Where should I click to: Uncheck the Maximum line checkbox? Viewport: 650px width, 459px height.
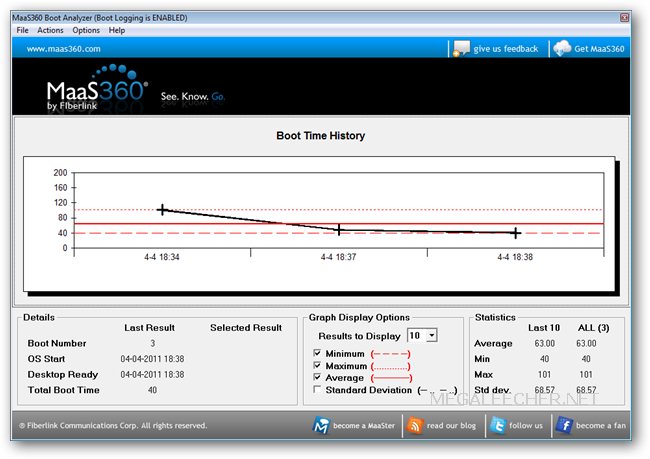(317, 365)
